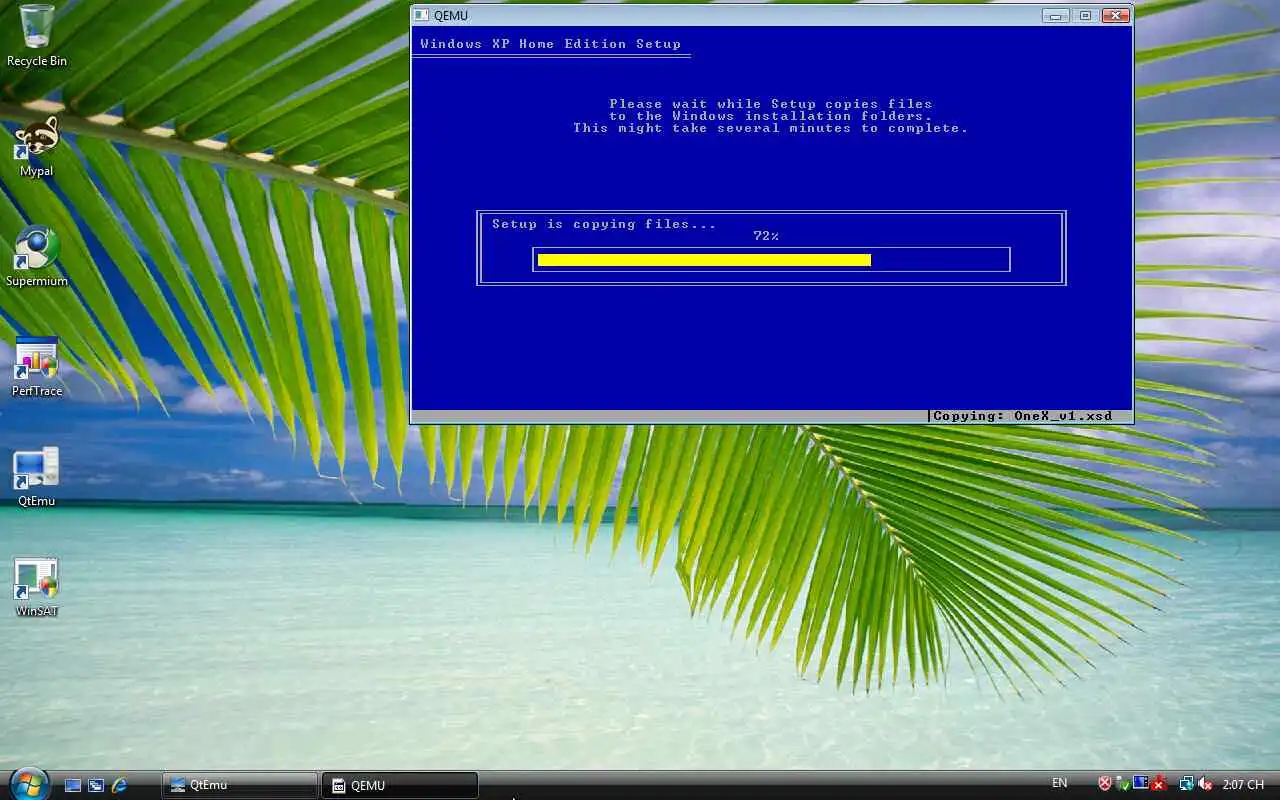This screenshot has width=1280, height=800.
Task: Click the 72% progress text
Action: tap(766, 236)
